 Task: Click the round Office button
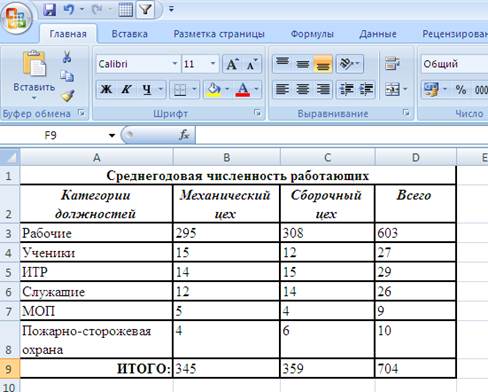(16, 17)
